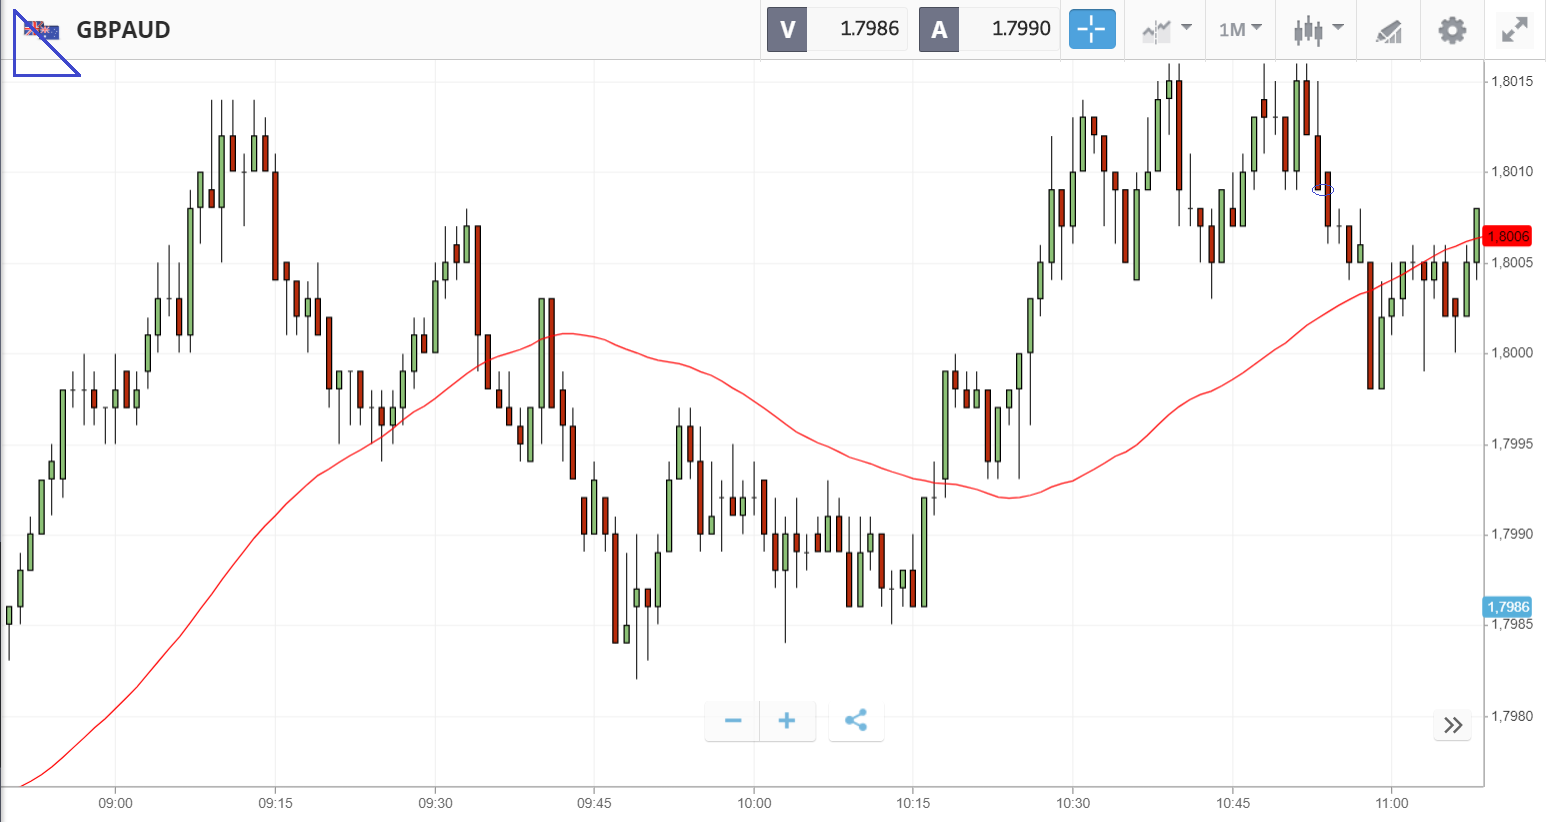
Task: Click the 10:00 time axis label
Action: pyautogui.click(x=754, y=803)
